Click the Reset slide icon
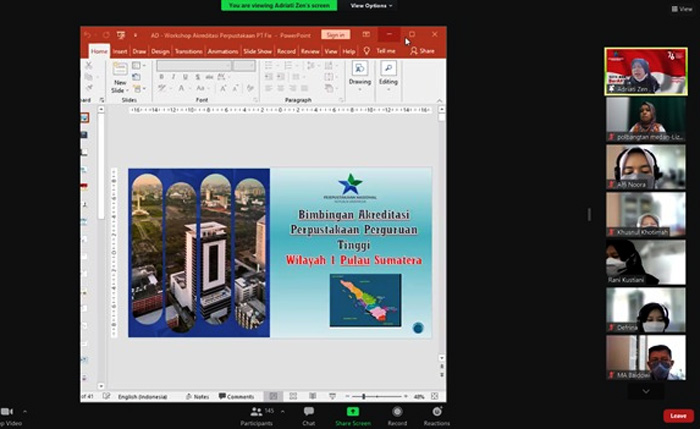The width and height of the screenshot is (700, 429). click(x=137, y=77)
